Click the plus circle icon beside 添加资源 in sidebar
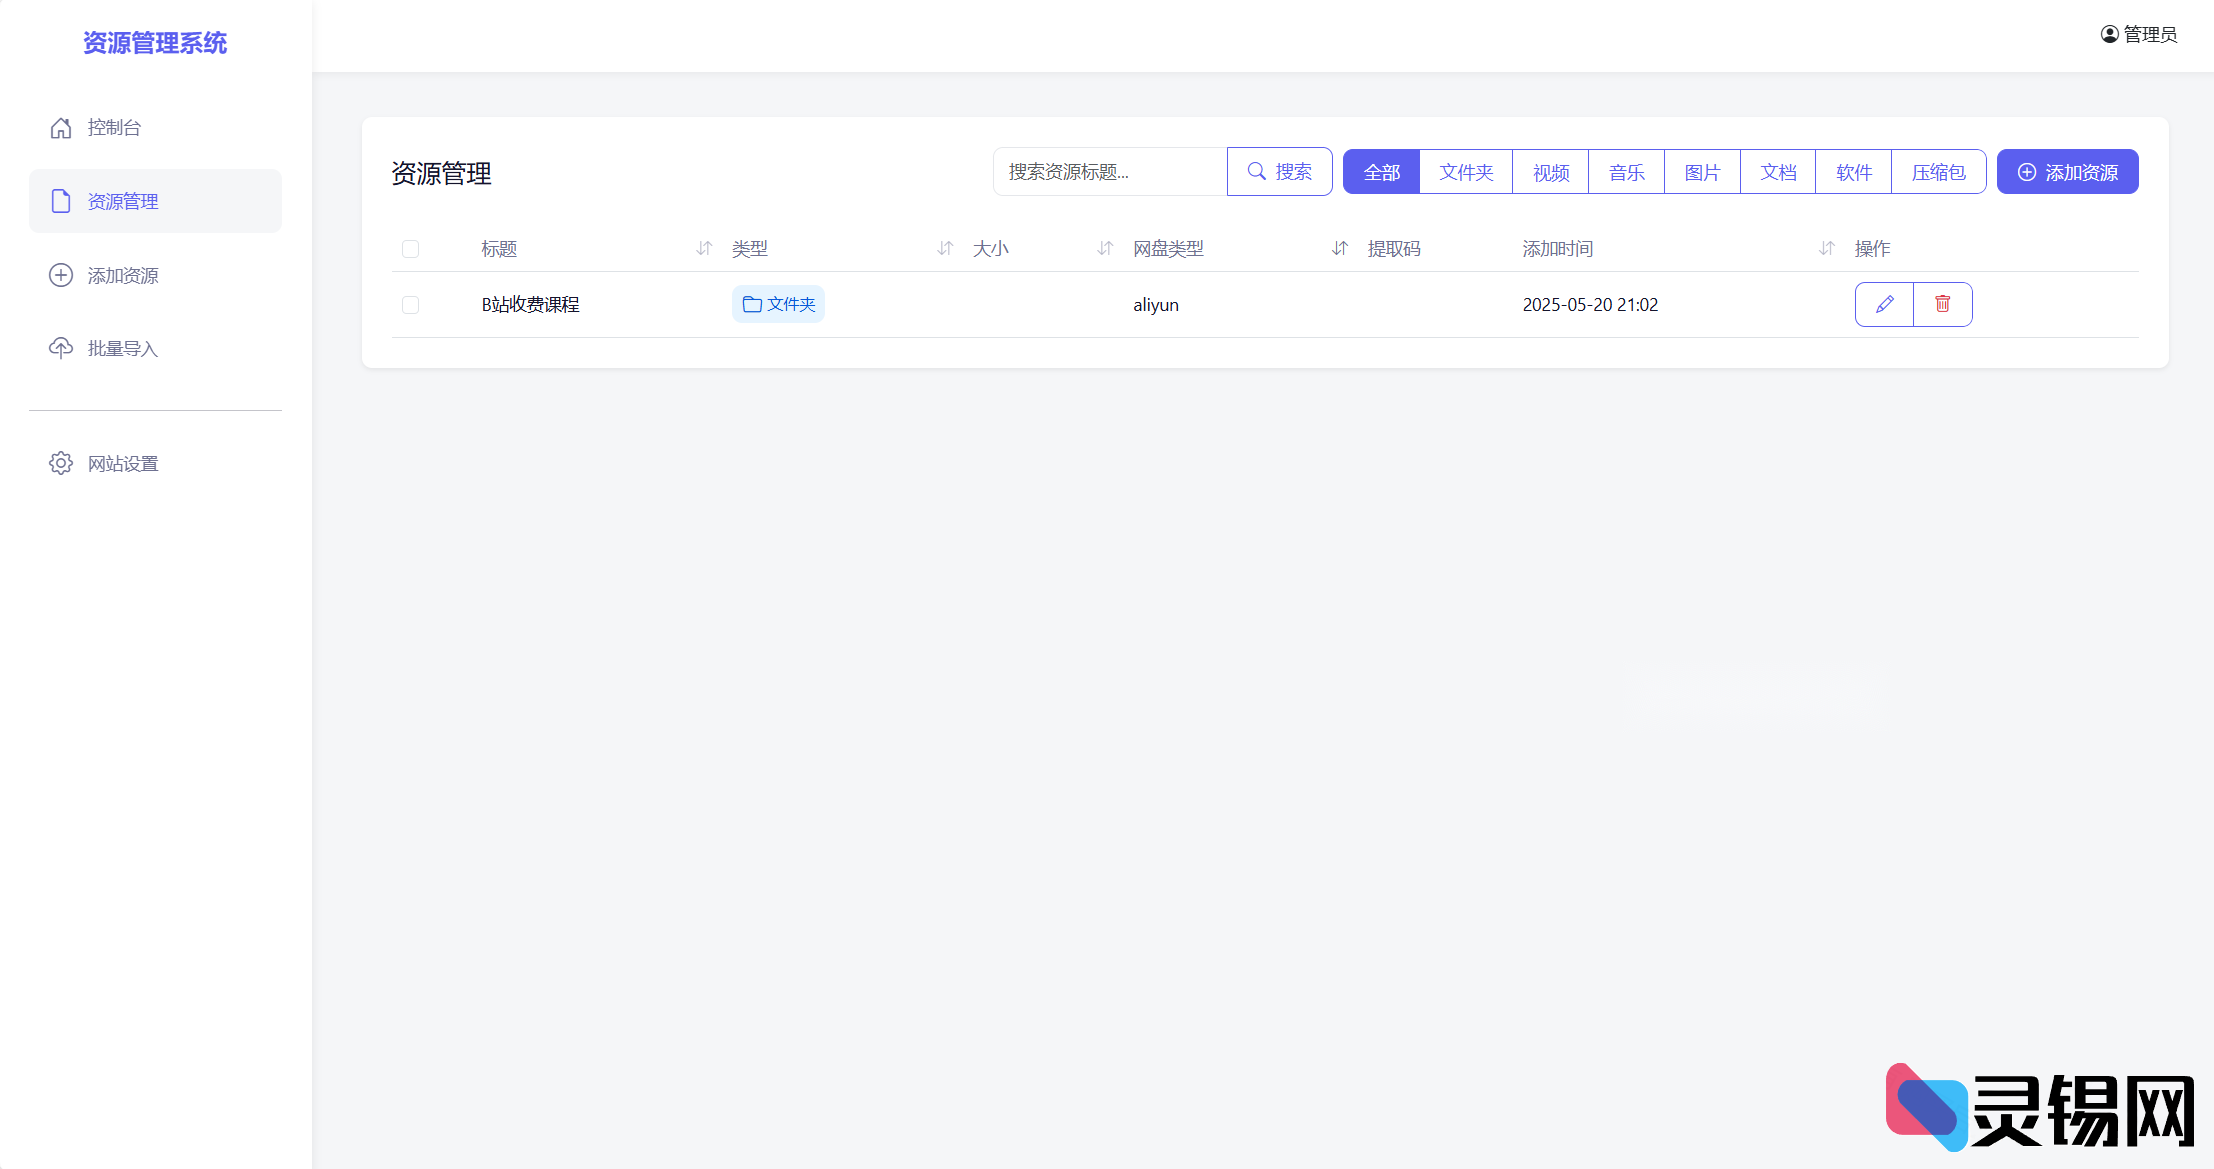 [61, 275]
